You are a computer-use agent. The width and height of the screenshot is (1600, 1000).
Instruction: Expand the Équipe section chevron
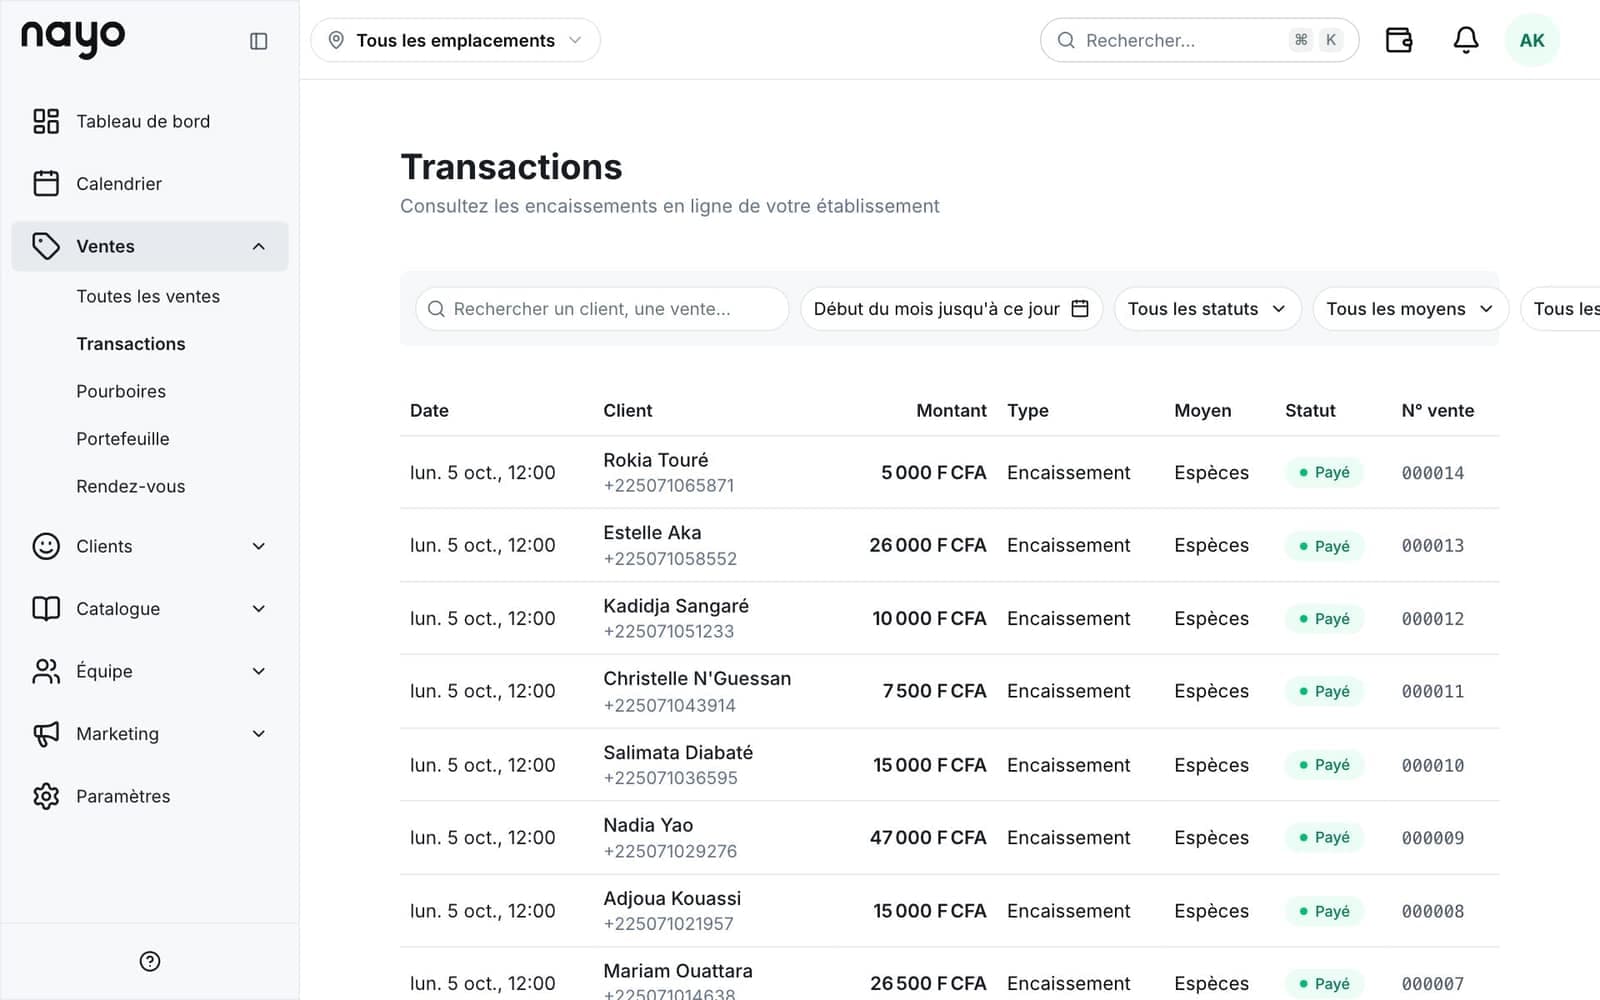coord(259,671)
